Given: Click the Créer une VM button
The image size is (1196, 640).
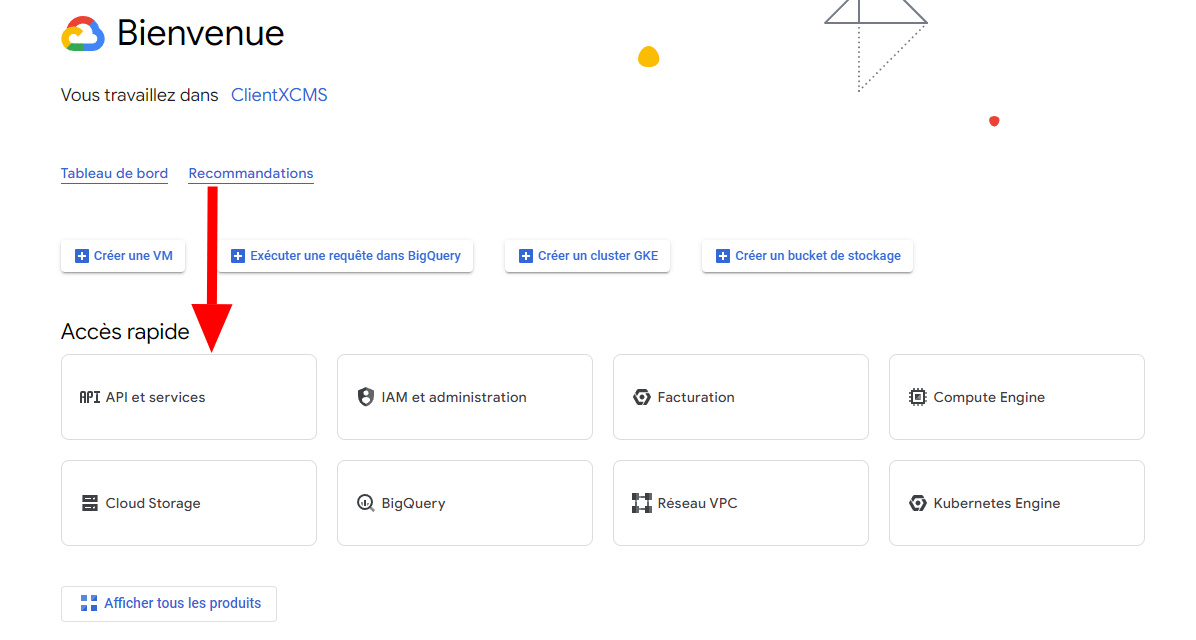Looking at the screenshot, I should [123, 256].
